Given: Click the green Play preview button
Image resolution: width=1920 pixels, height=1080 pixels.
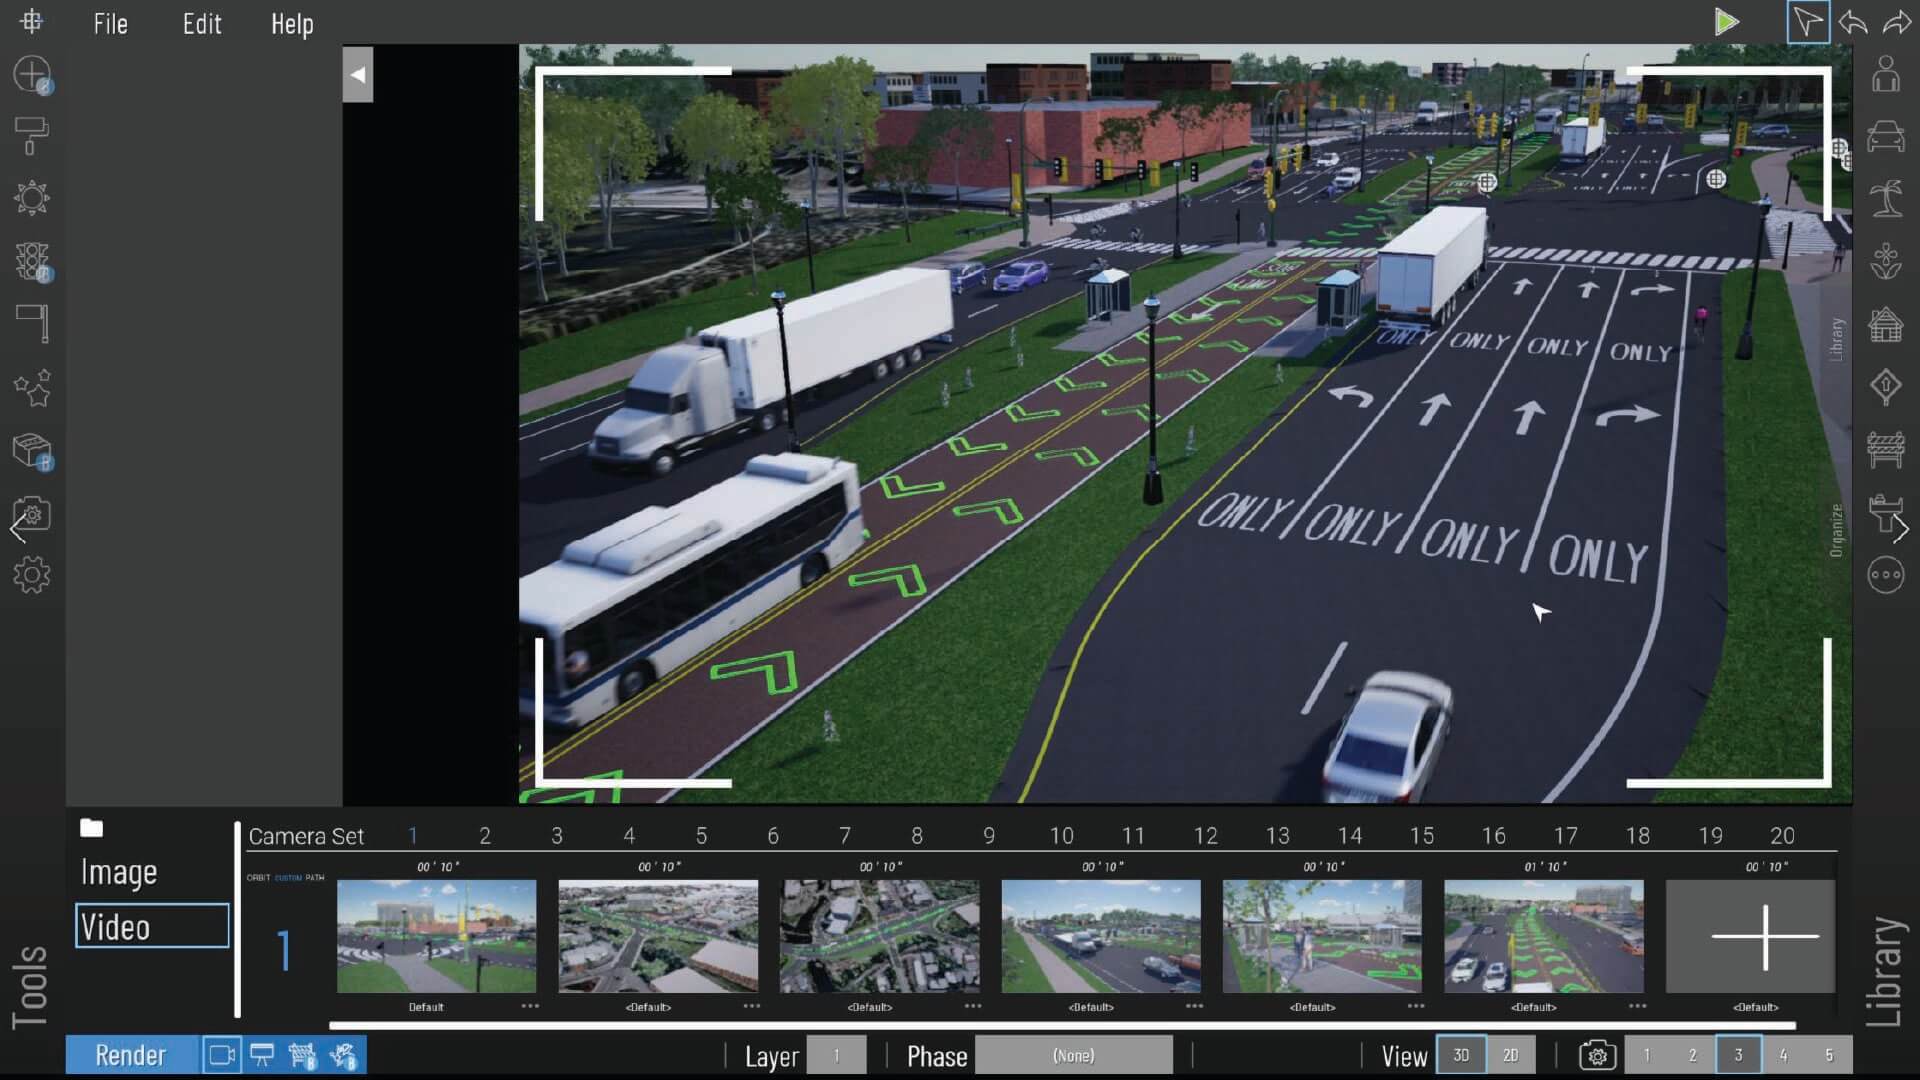Looking at the screenshot, I should pos(1726,22).
